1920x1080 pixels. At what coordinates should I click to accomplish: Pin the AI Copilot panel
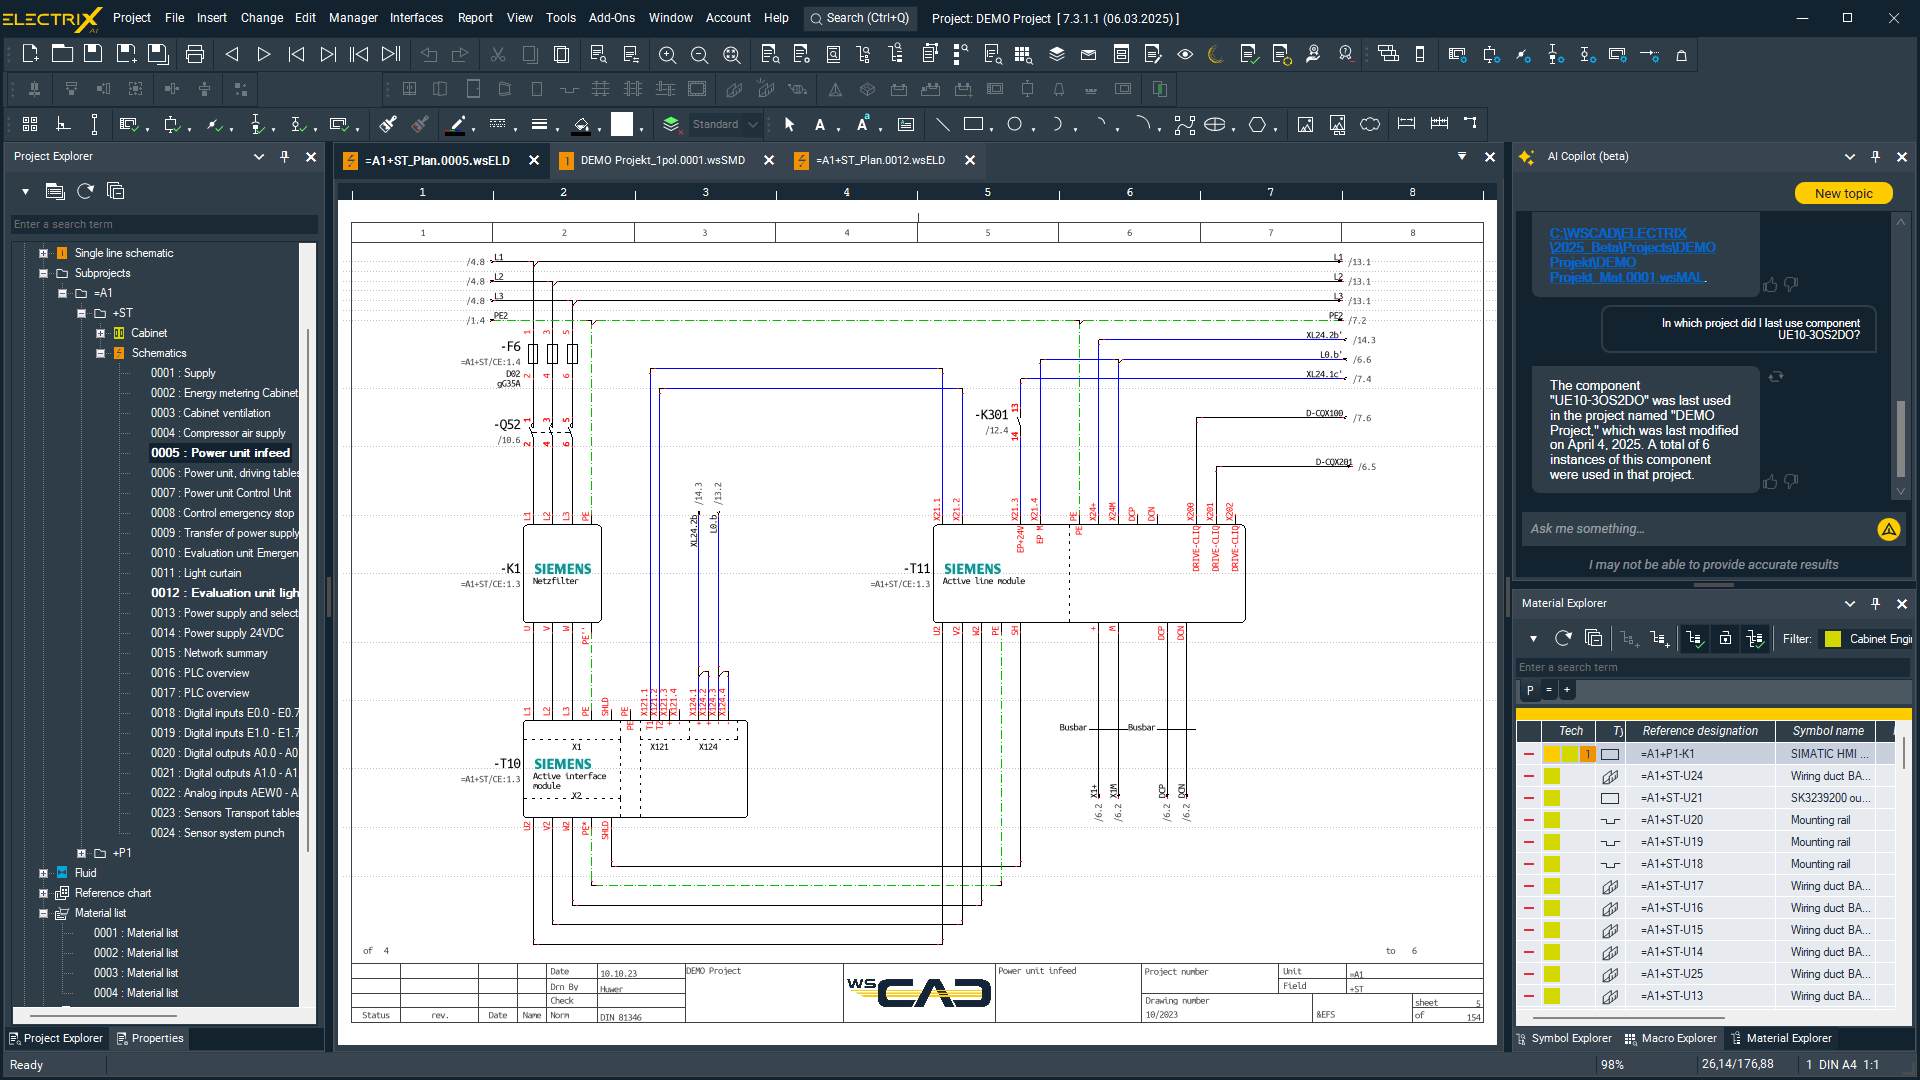click(x=1875, y=157)
